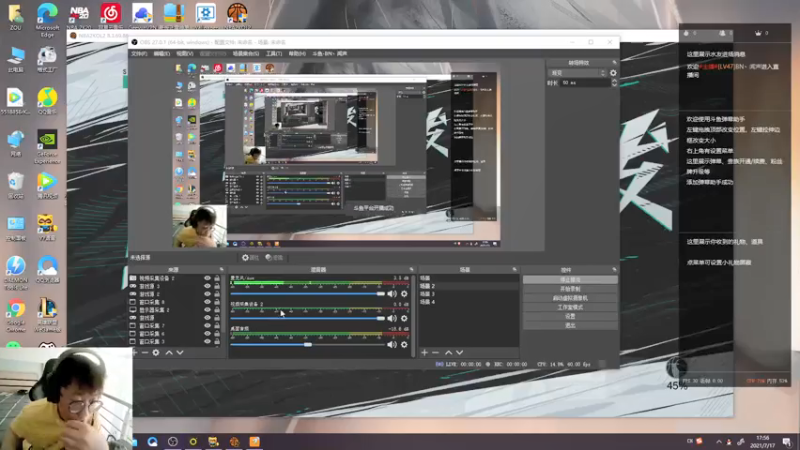Toggle visibility of 窗口采集 7 source
This screenshot has width=800, height=450.
point(207,326)
